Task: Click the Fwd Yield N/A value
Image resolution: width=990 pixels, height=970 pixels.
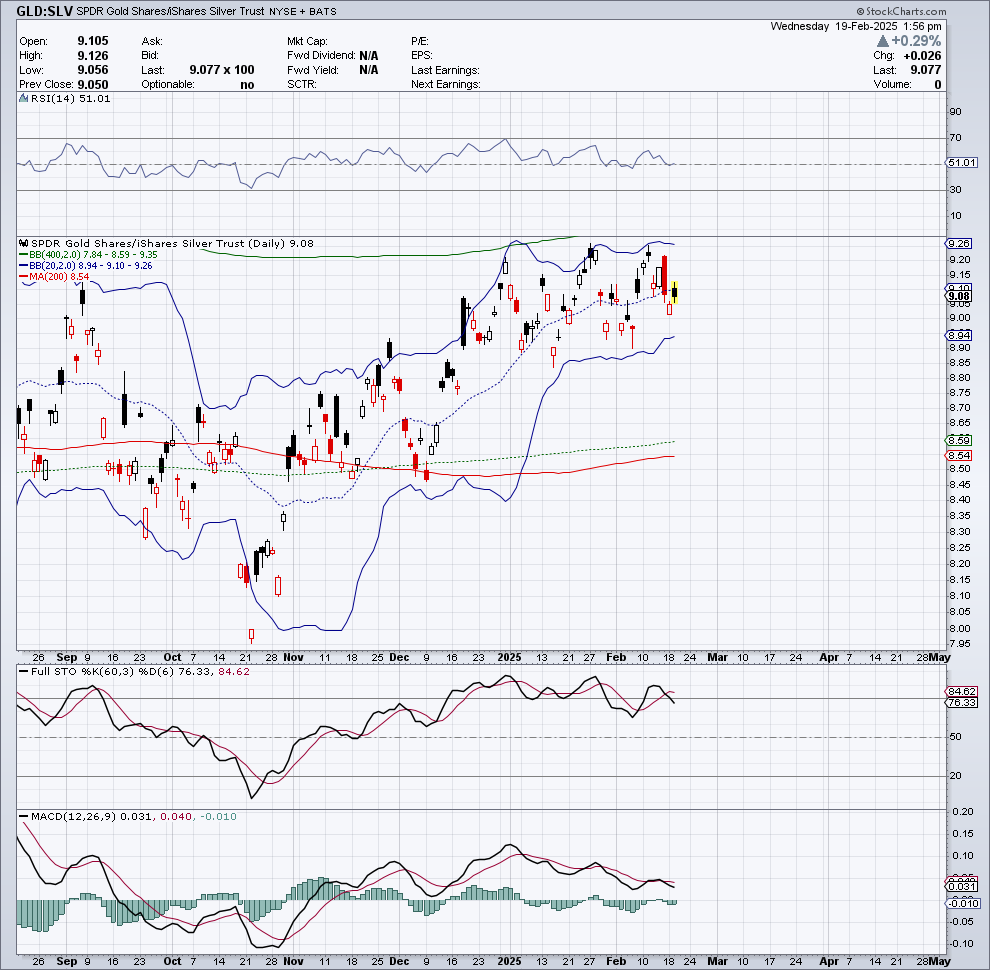Action: 369,70
